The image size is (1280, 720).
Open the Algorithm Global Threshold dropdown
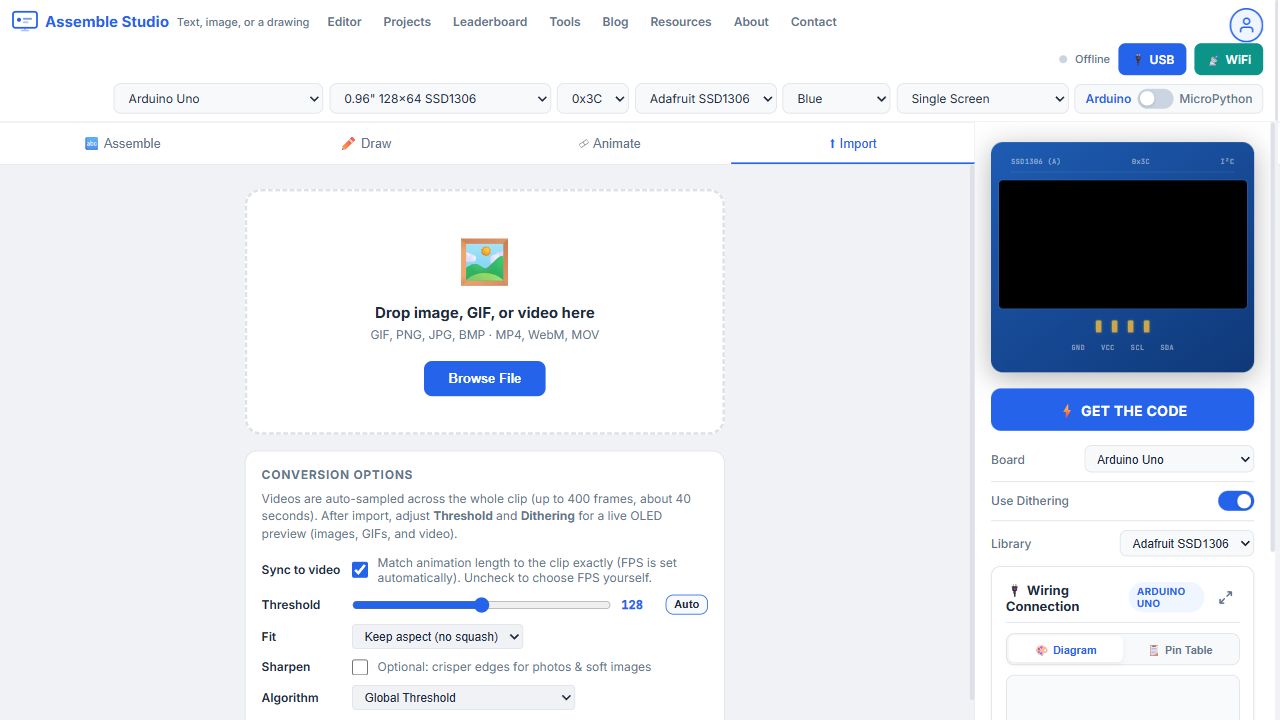[x=463, y=698]
